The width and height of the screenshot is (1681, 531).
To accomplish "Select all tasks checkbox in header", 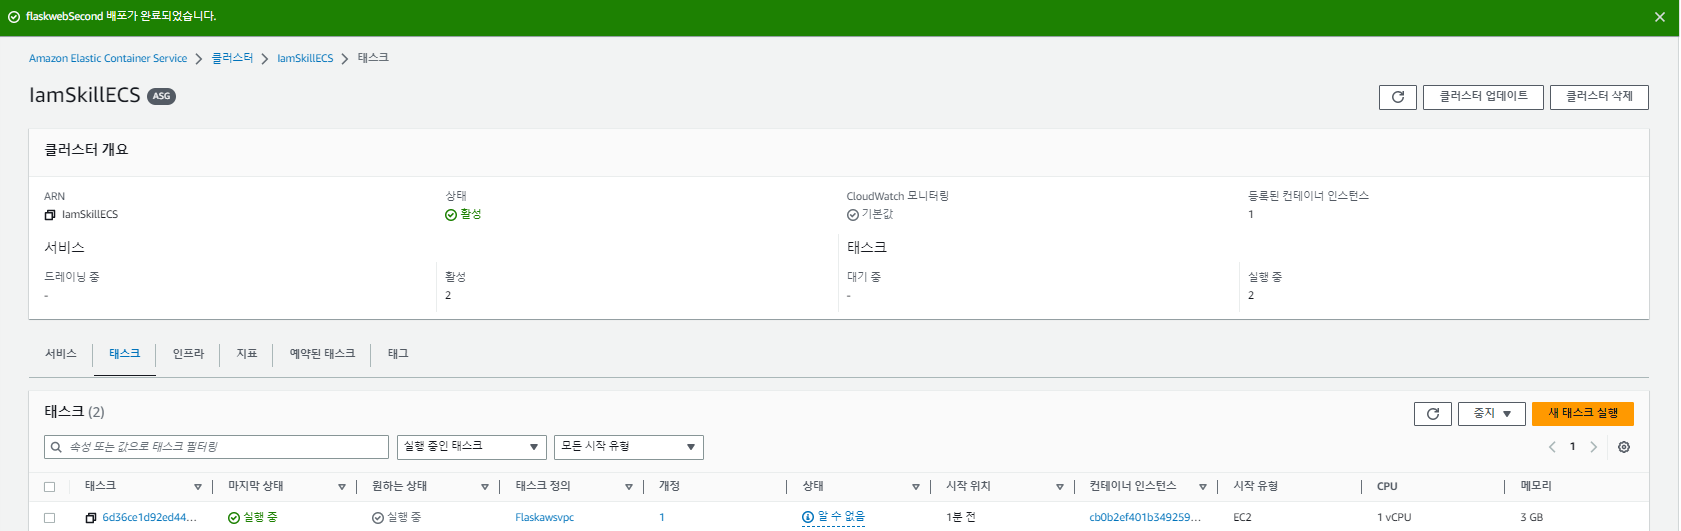I will pos(50,487).
